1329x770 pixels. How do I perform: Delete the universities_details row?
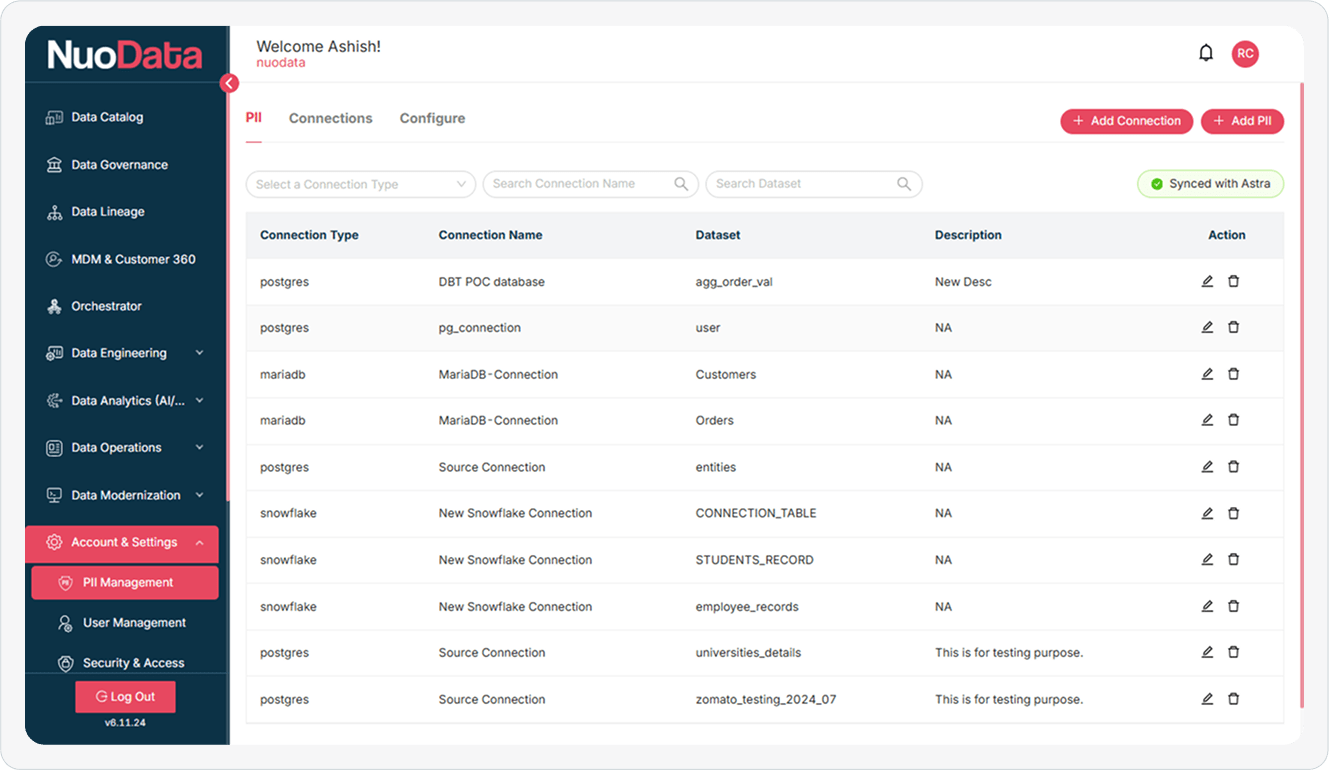pos(1233,652)
